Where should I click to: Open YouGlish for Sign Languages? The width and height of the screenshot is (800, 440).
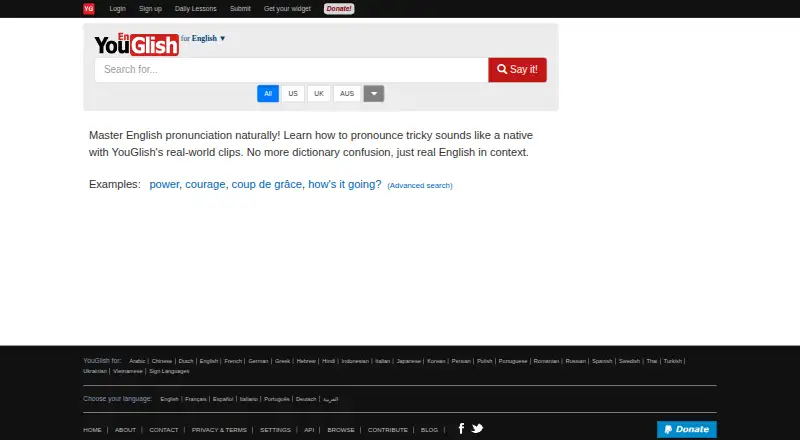[169, 371]
